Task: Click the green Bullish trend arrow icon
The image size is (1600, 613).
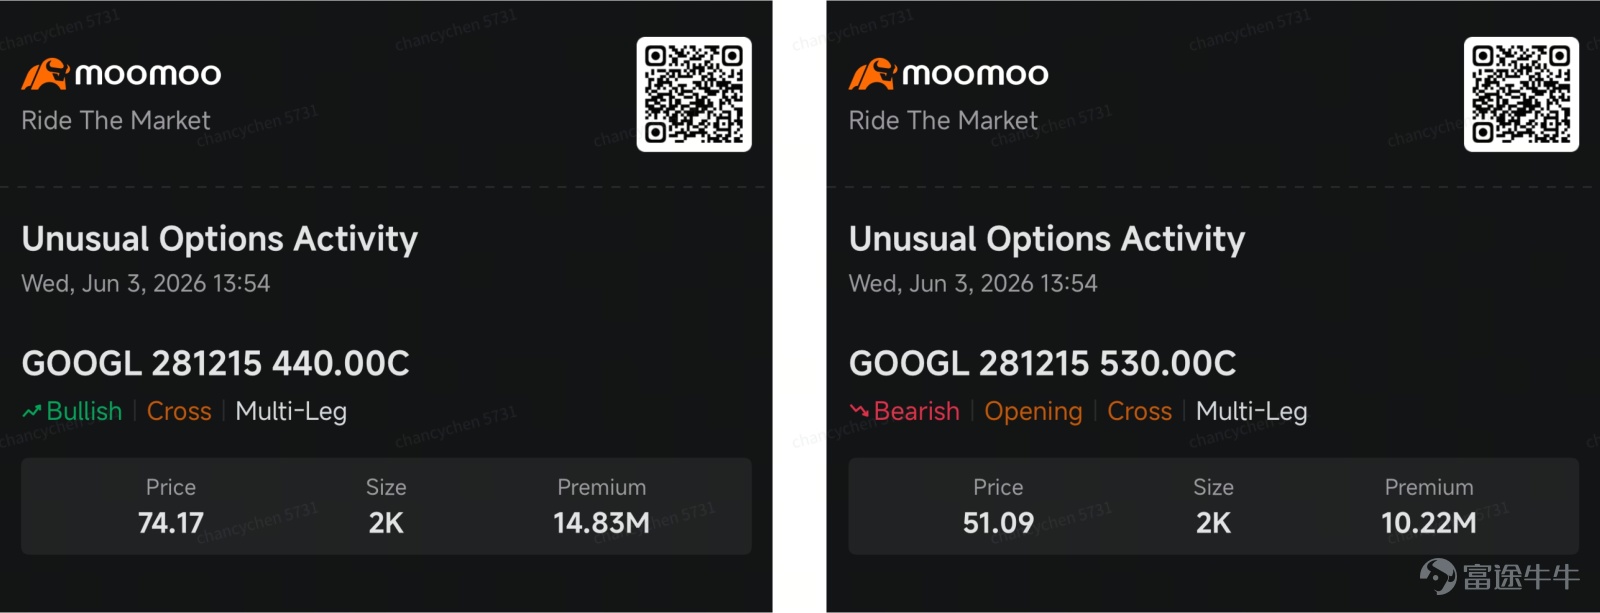Action: click(x=32, y=411)
